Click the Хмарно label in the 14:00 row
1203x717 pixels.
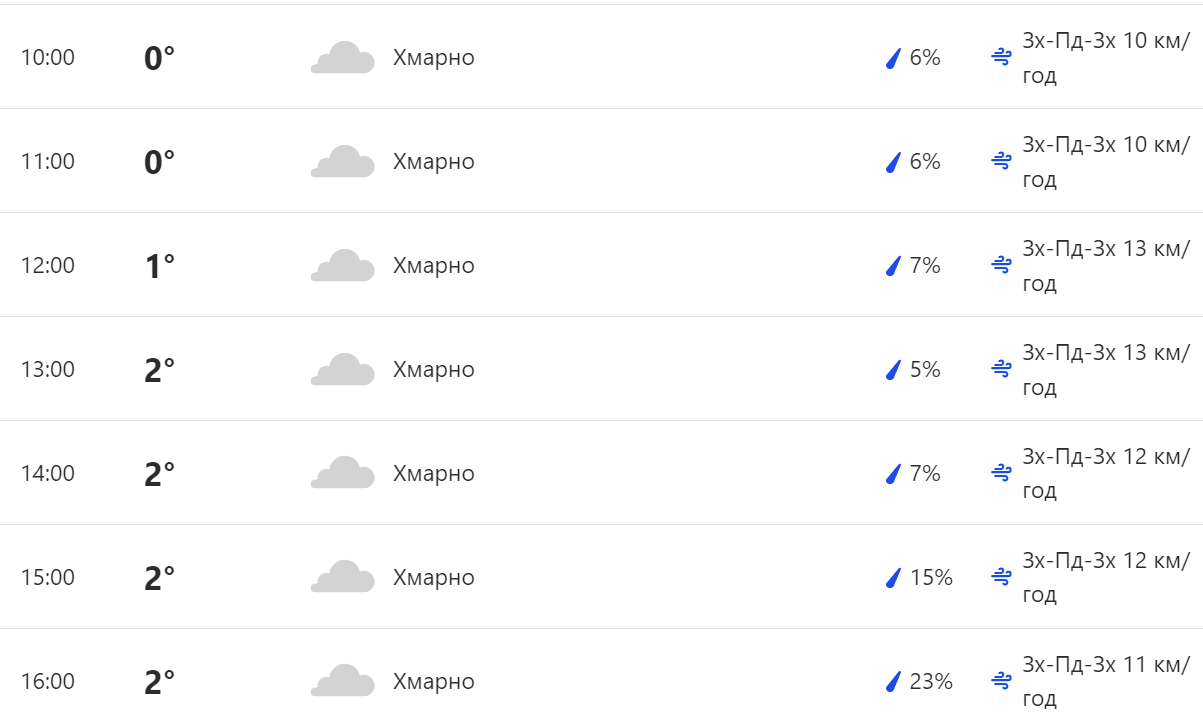point(433,473)
